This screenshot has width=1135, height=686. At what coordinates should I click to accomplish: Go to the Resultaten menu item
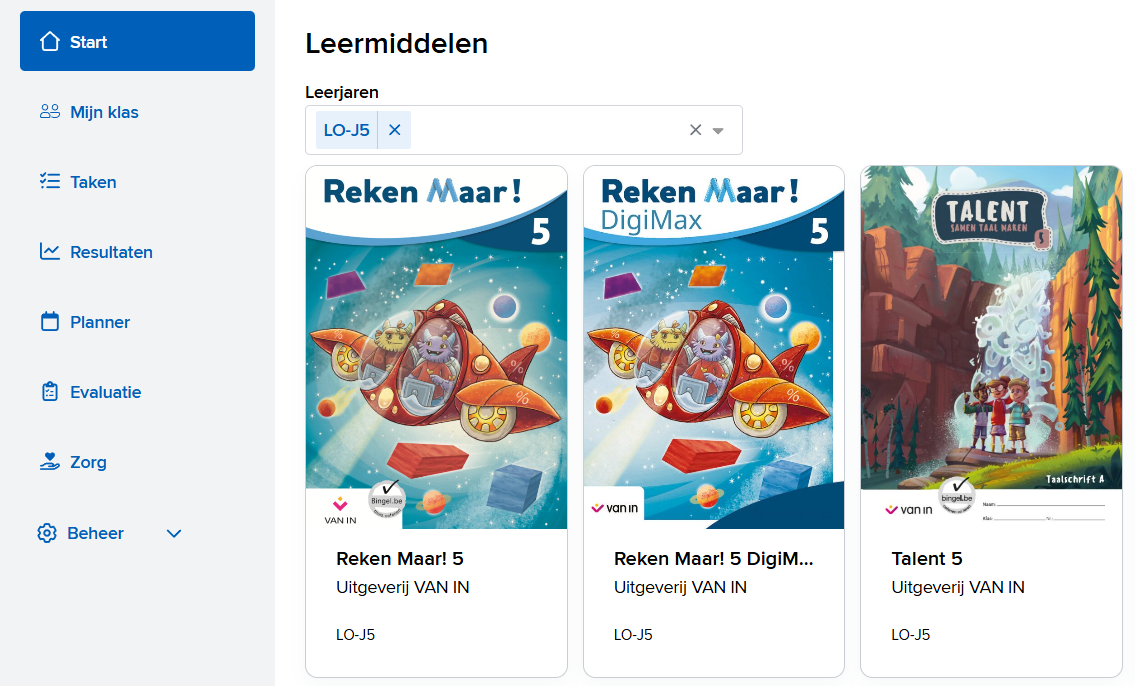(x=111, y=252)
